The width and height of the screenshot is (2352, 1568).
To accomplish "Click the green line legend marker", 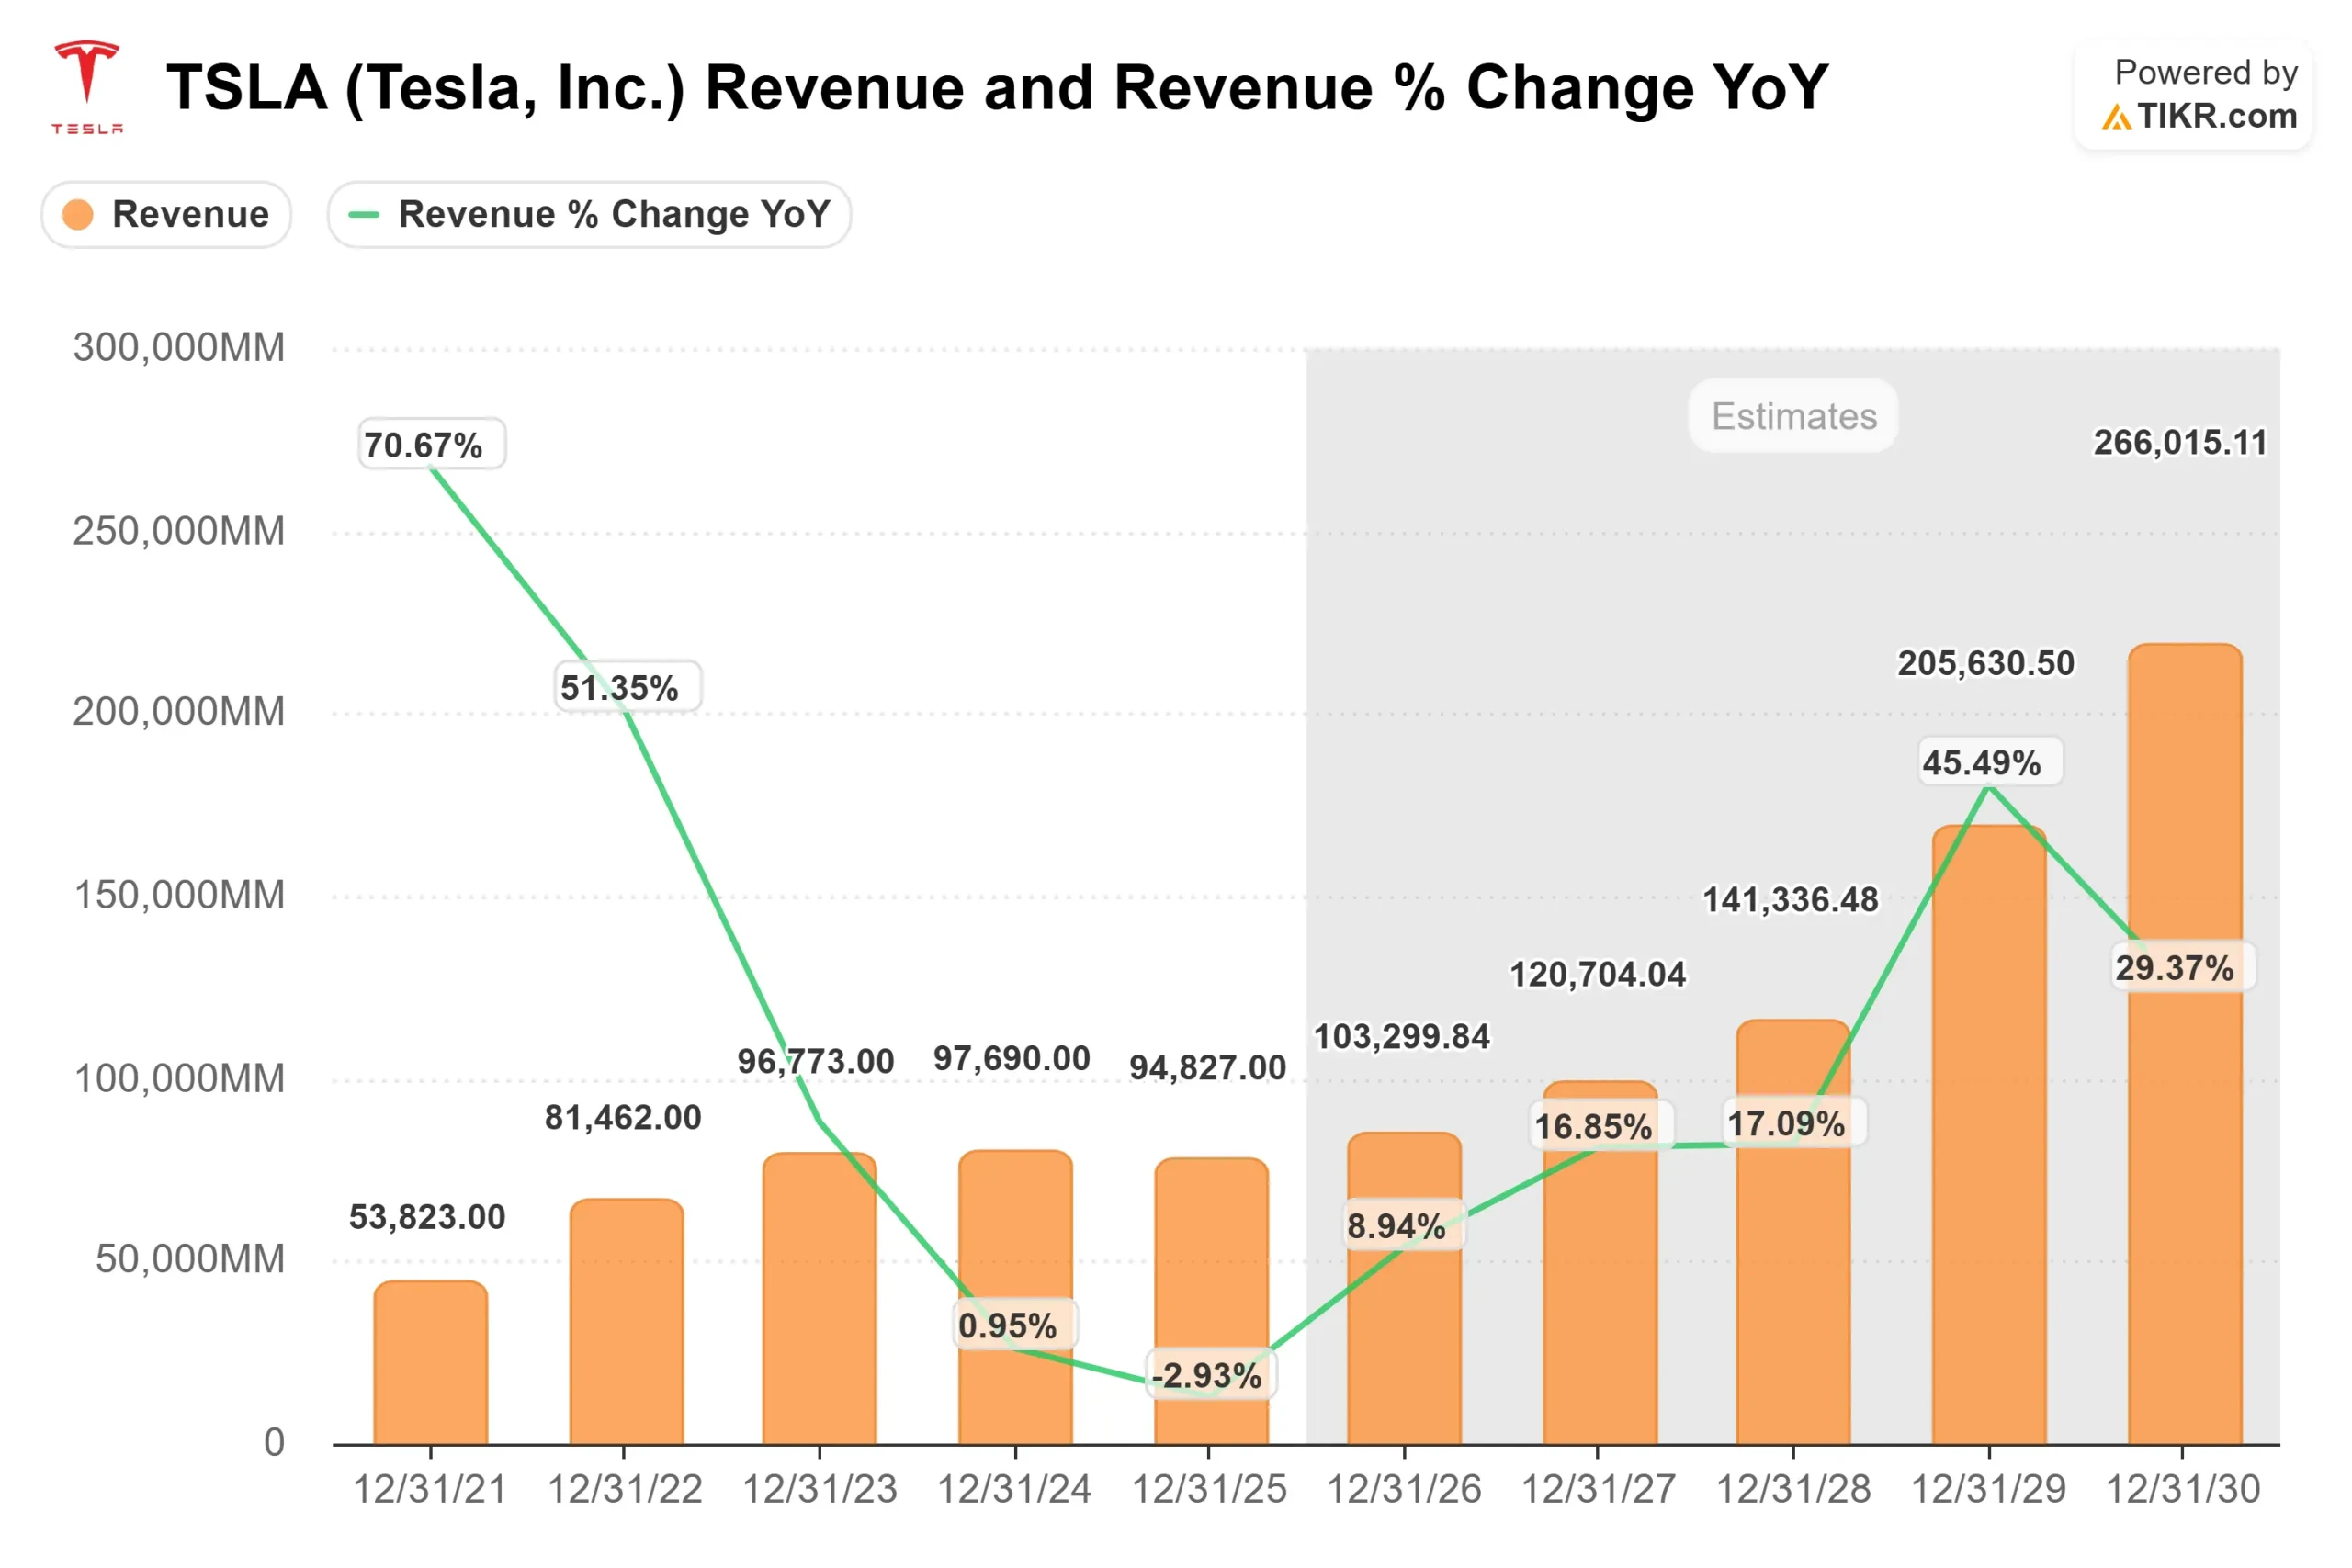I will point(364,214).
